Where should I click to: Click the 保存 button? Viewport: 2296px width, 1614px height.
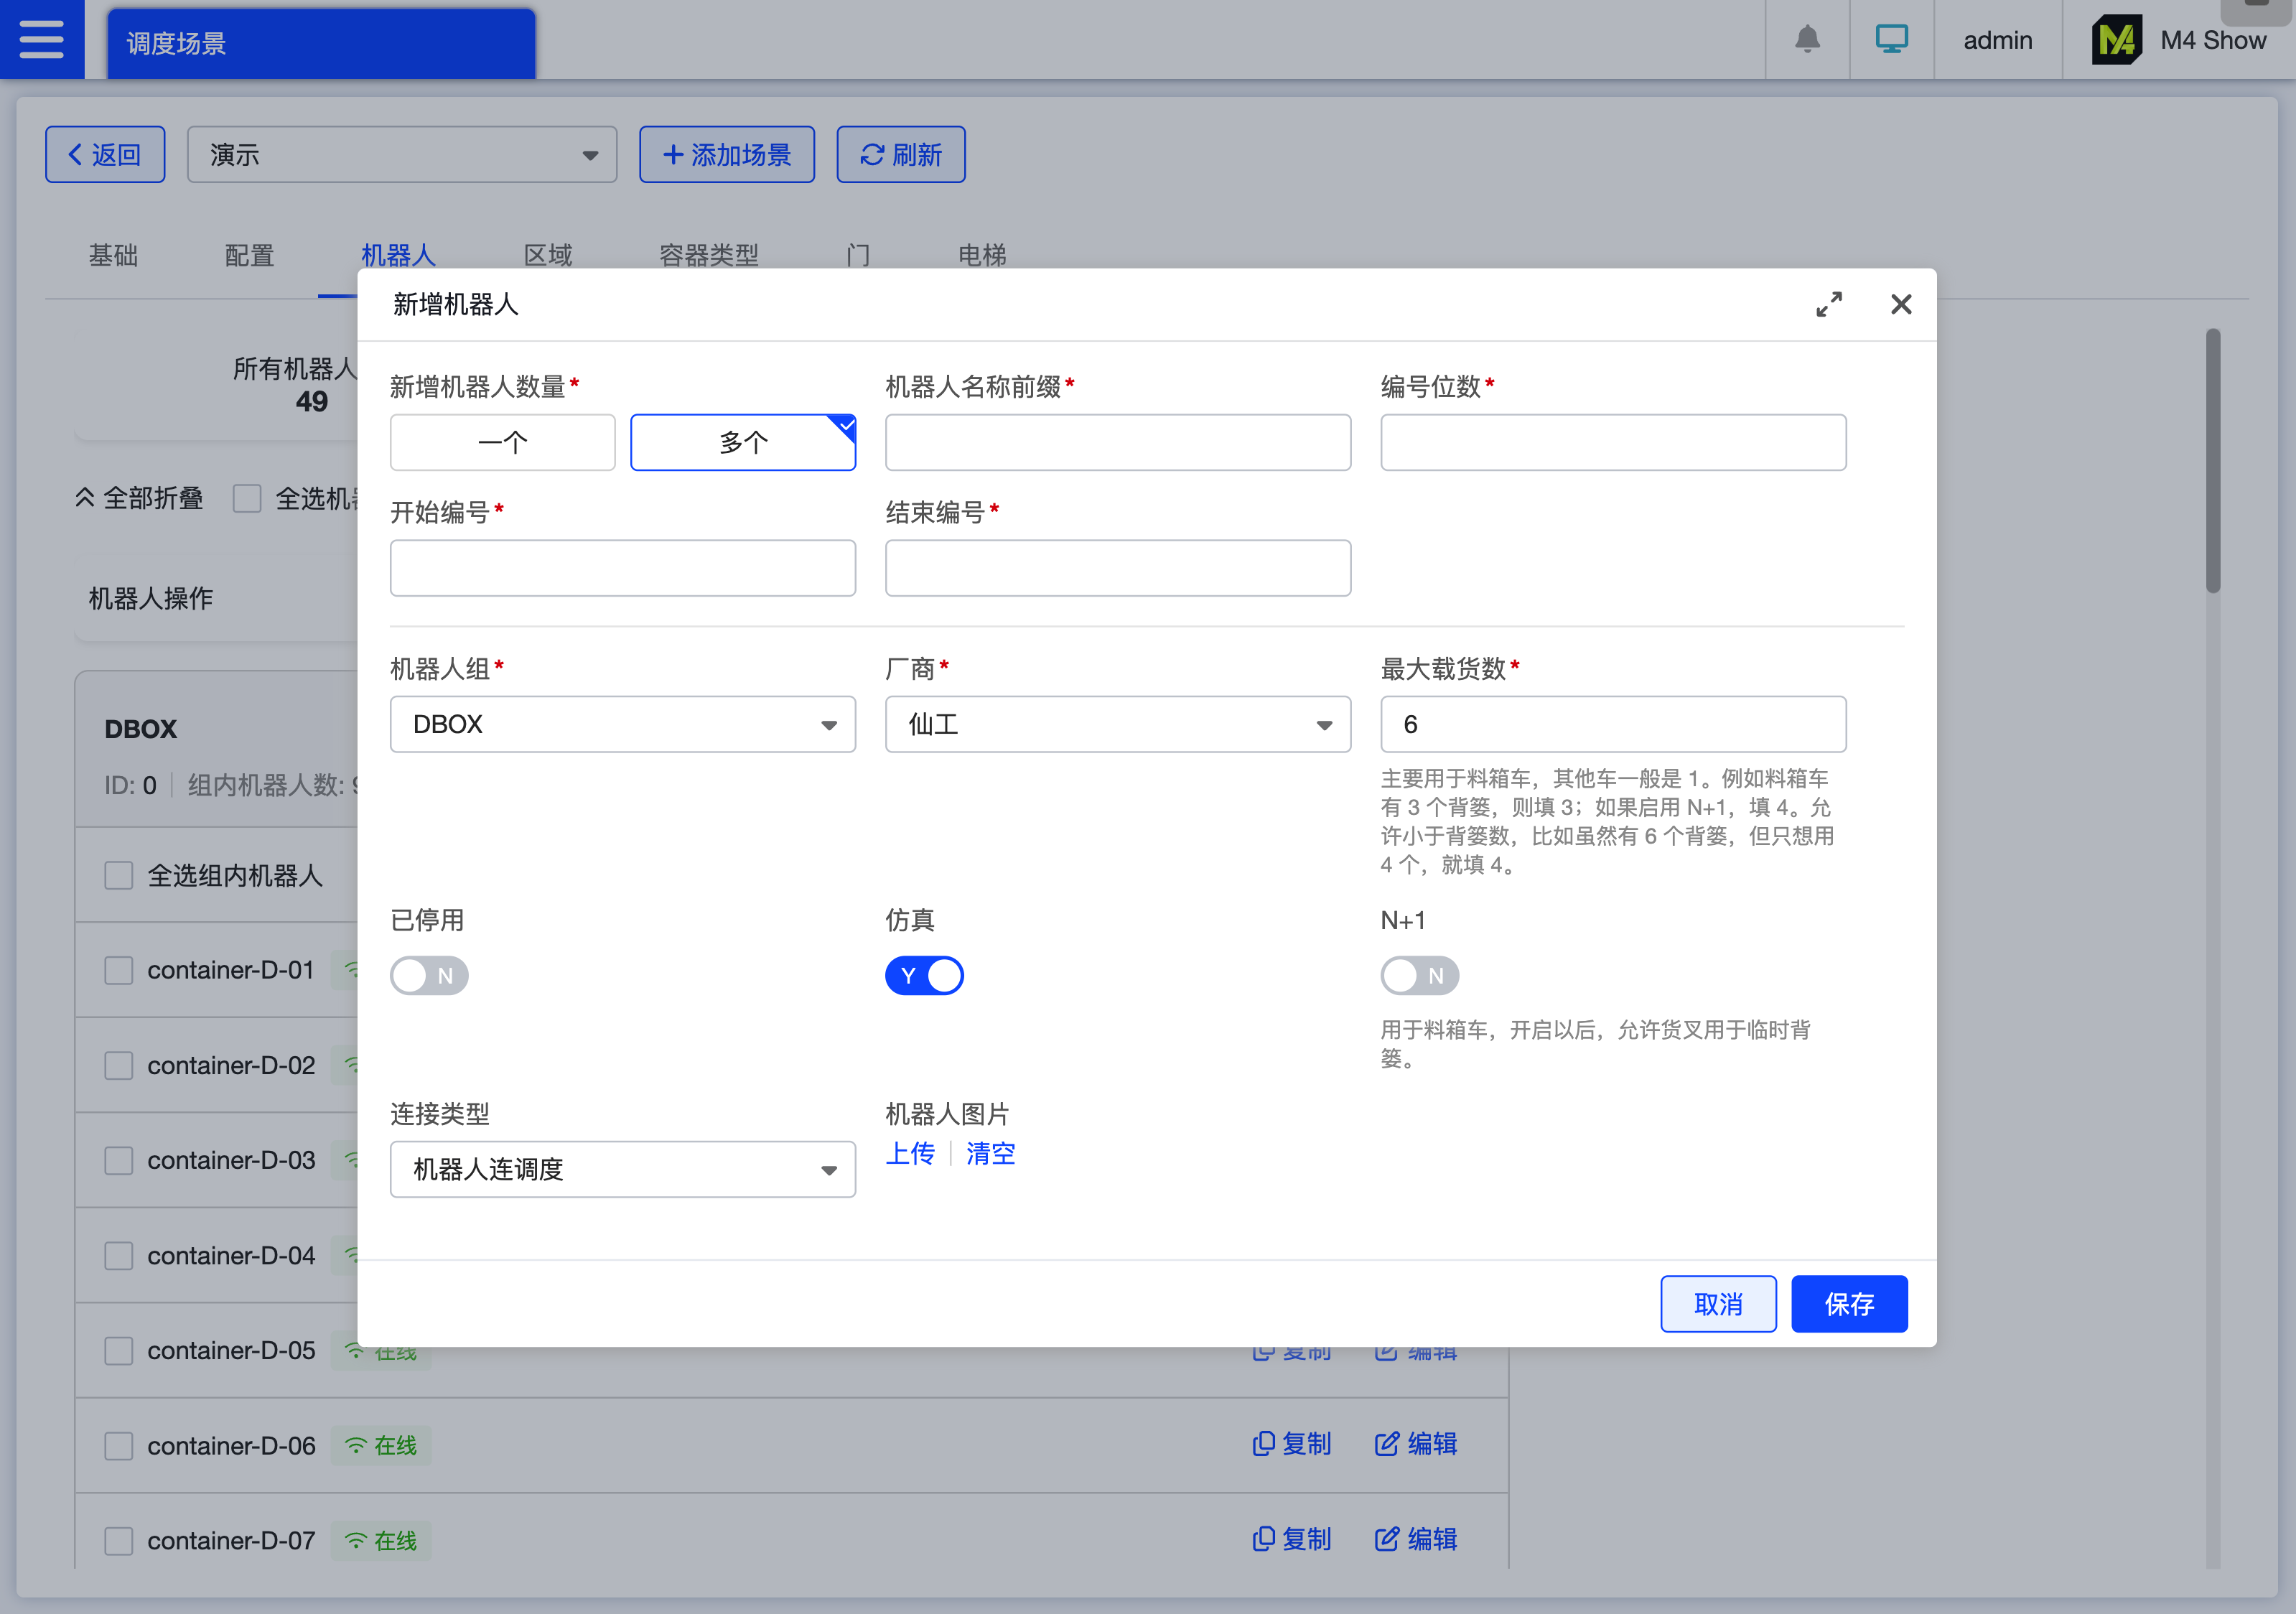click(x=1848, y=1303)
